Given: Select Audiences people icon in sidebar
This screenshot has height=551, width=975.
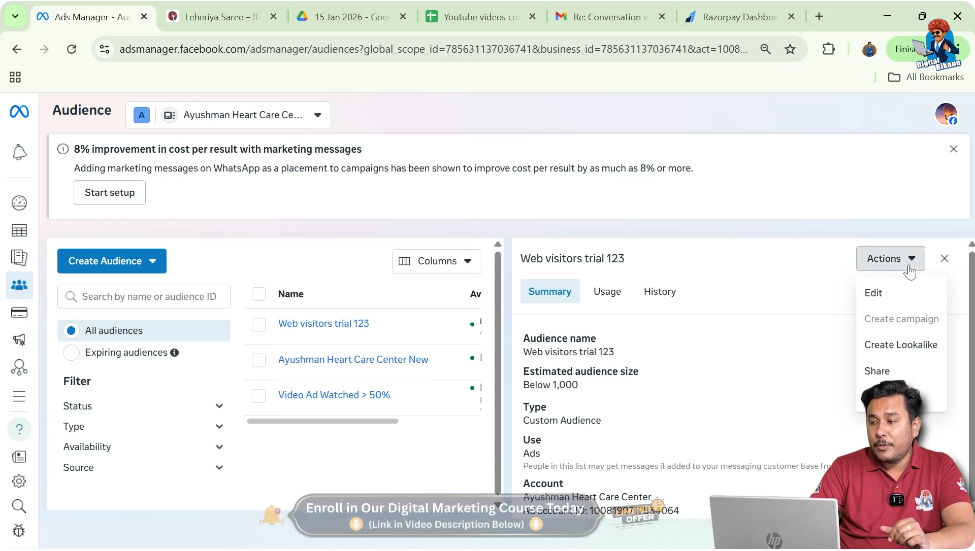Looking at the screenshot, I should (x=19, y=285).
